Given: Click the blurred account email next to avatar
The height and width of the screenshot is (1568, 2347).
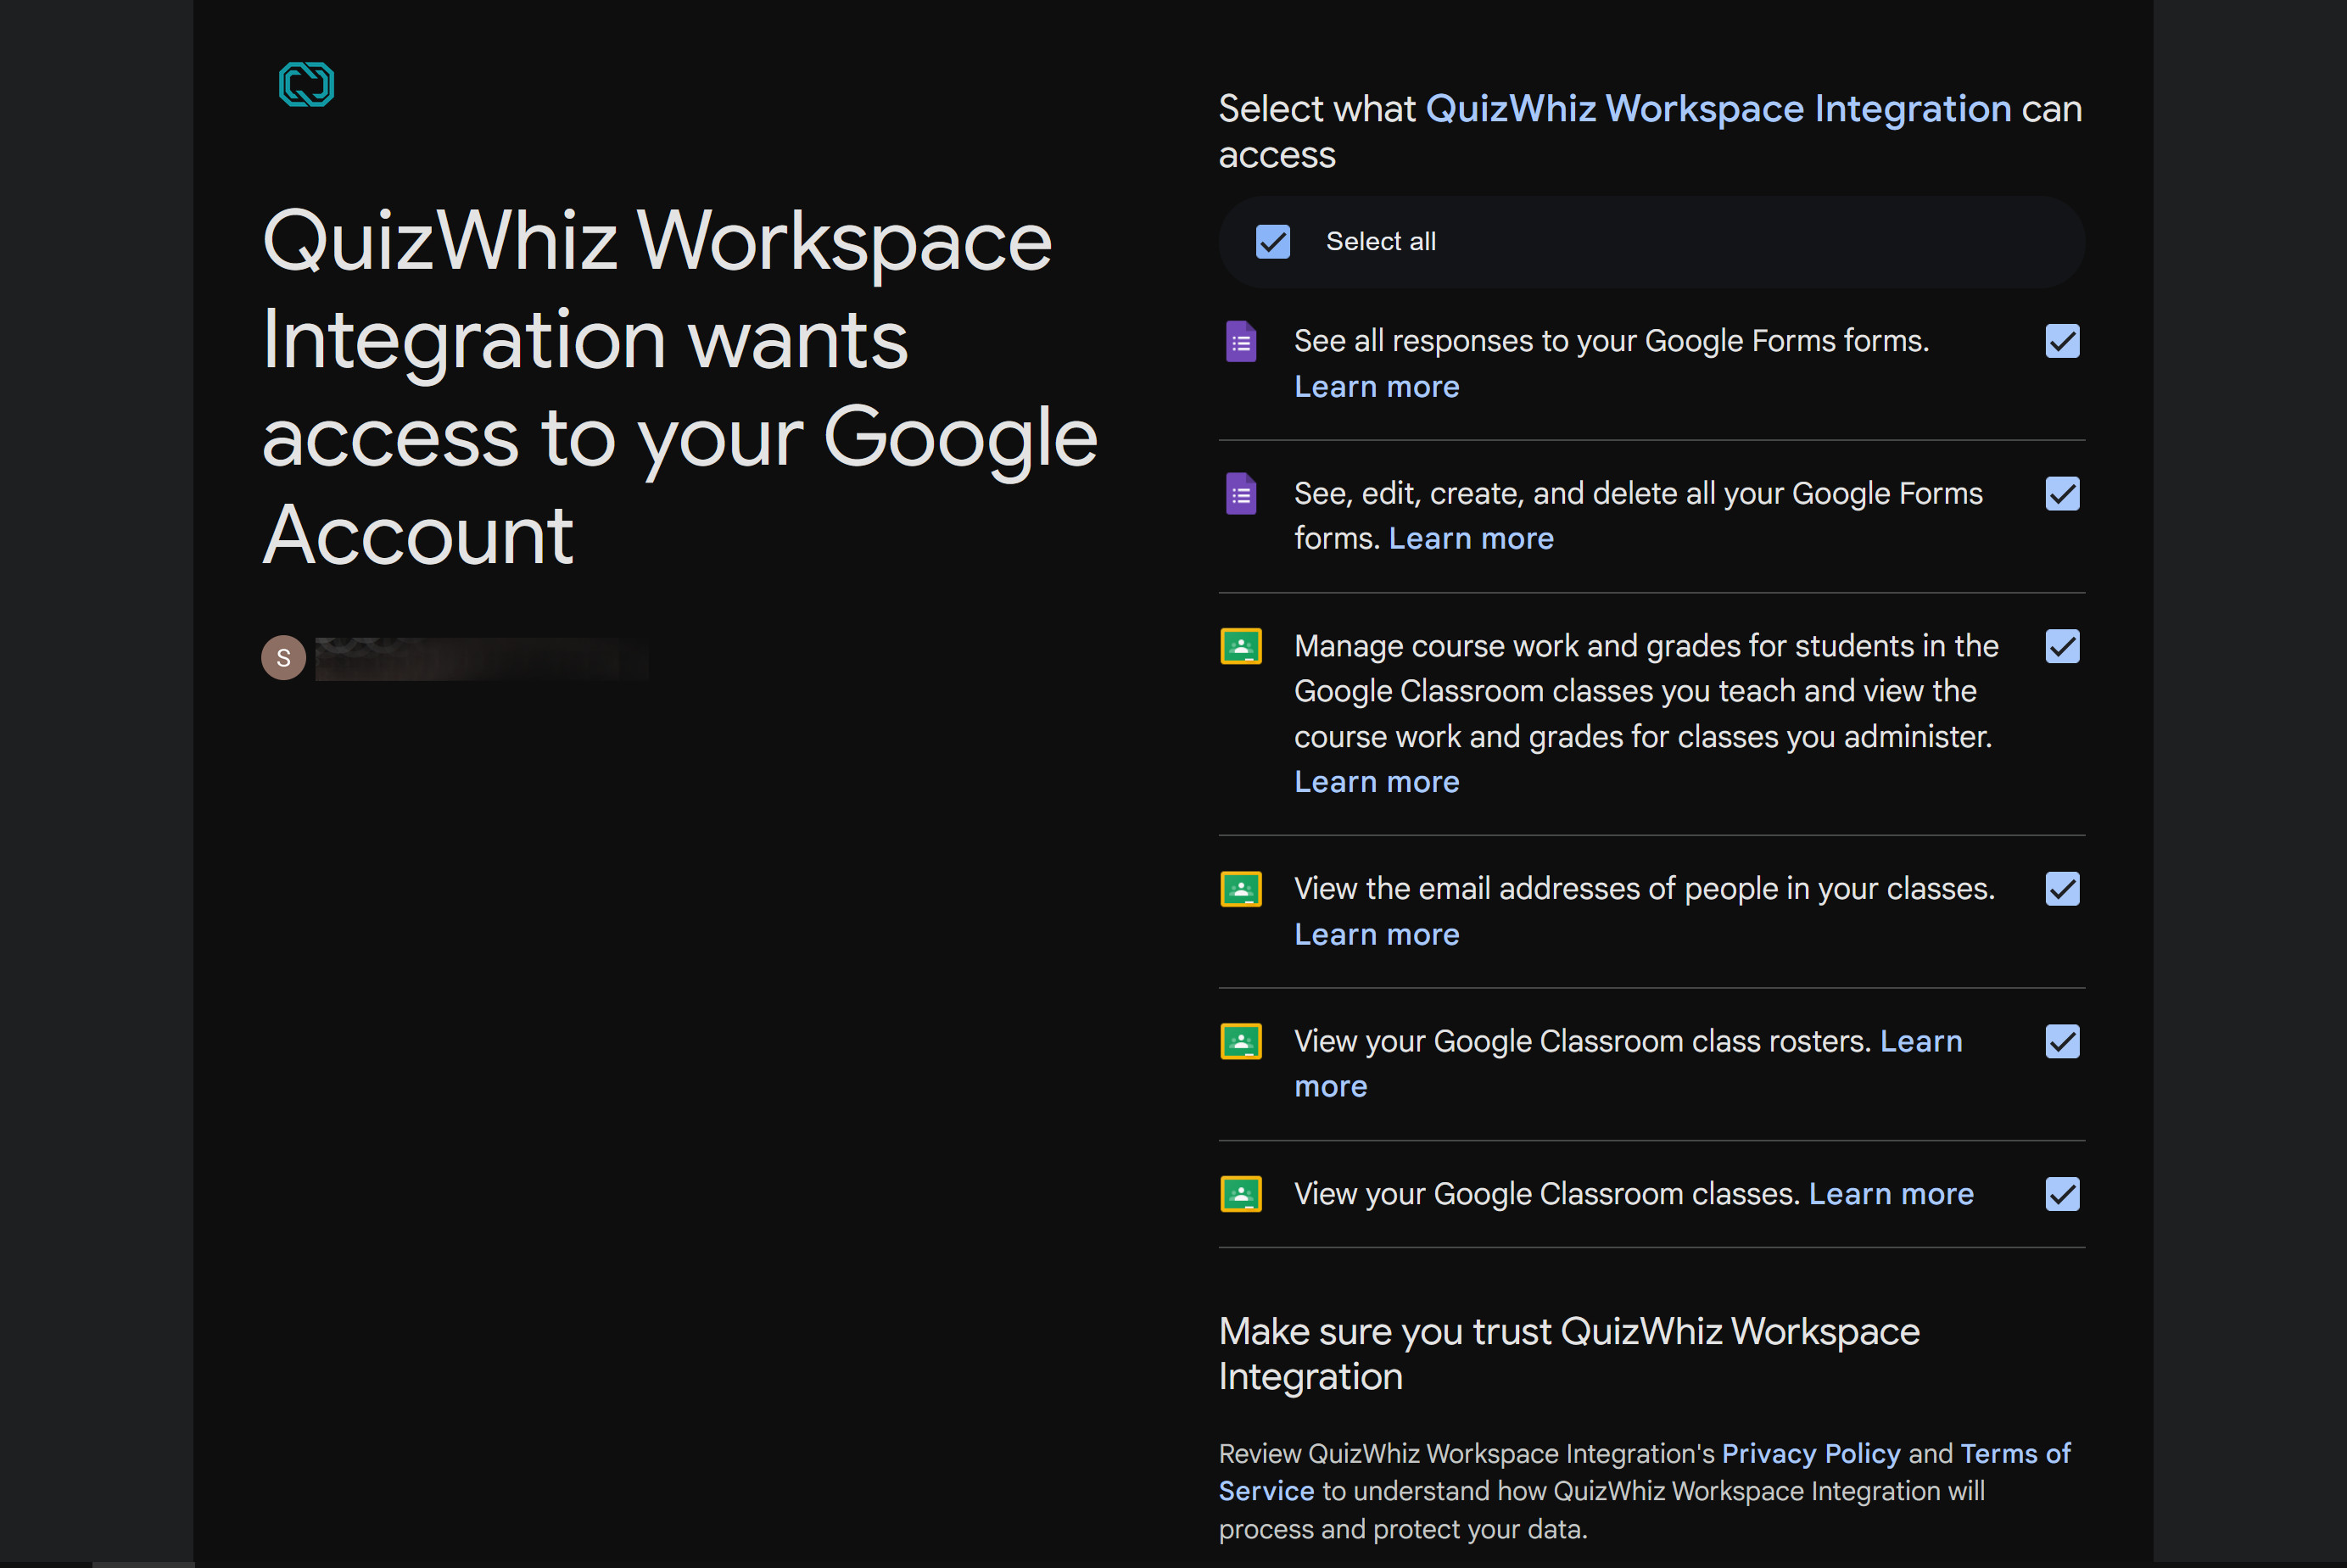Looking at the screenshot, I should (x=482, y=659).
